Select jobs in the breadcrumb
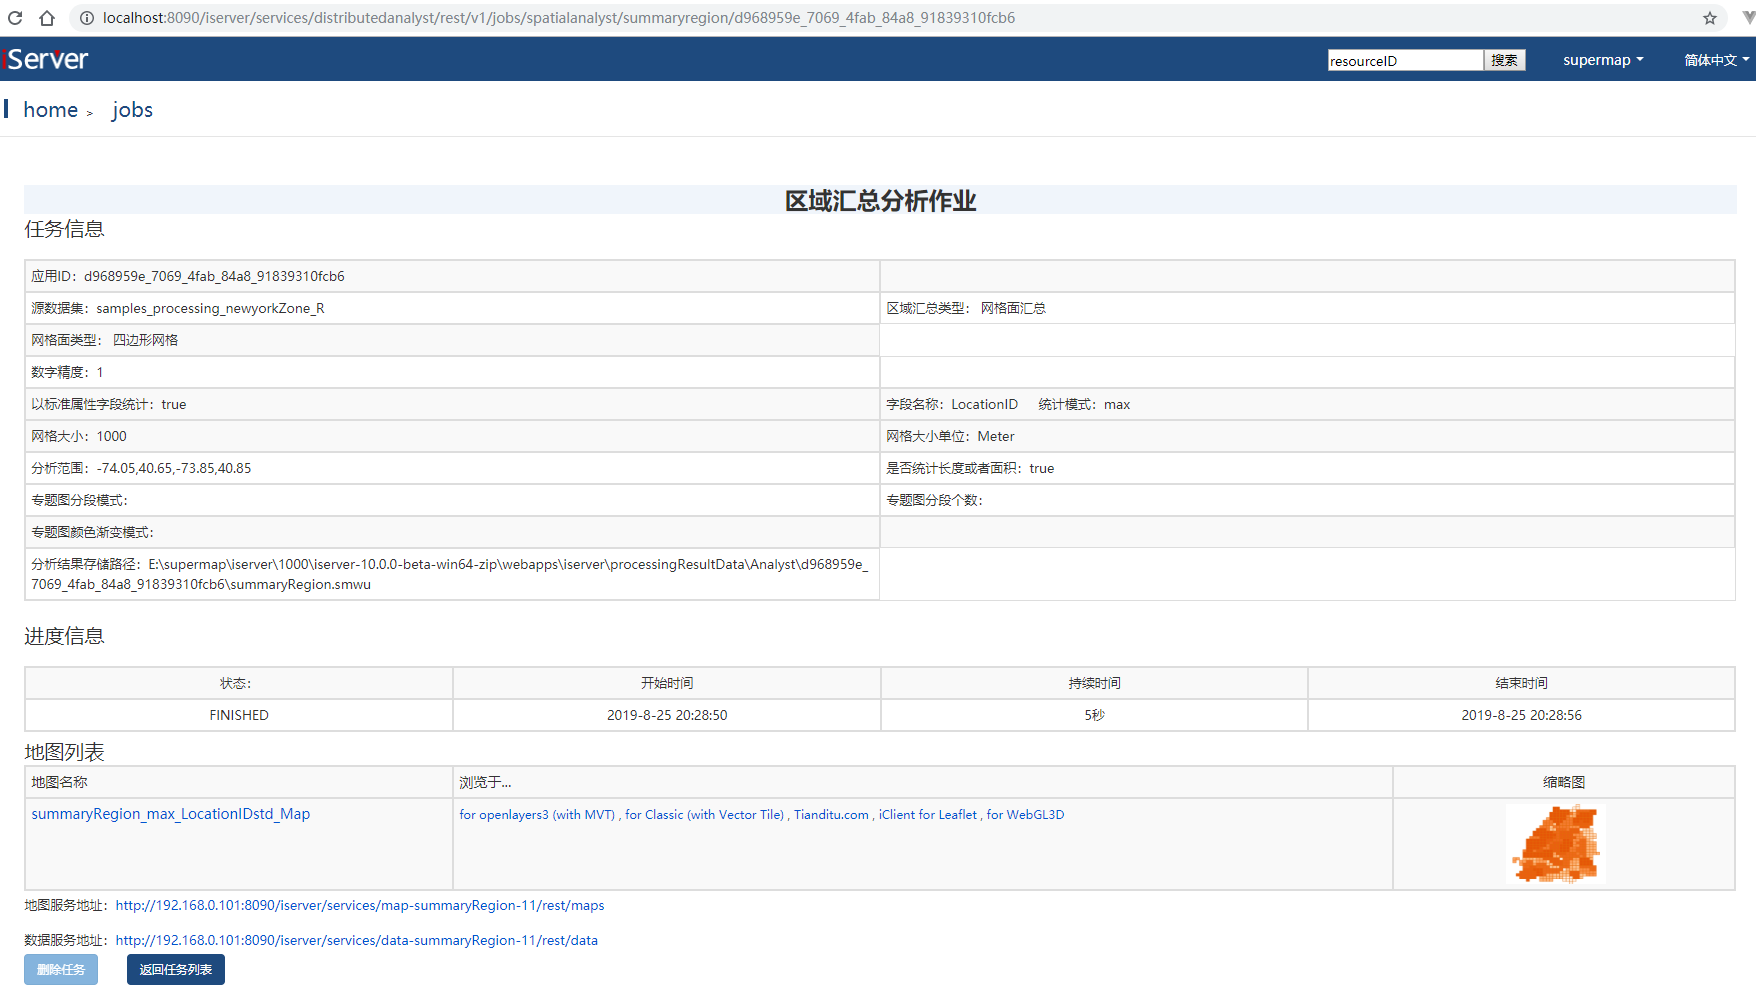 coord(132,110)
